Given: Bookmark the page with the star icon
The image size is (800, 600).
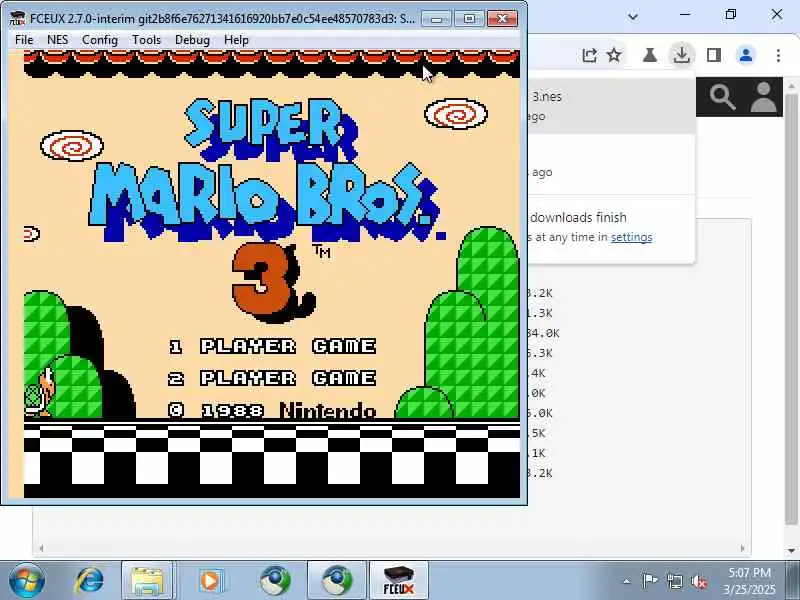Looking at the screenshot, I should 614,55.
